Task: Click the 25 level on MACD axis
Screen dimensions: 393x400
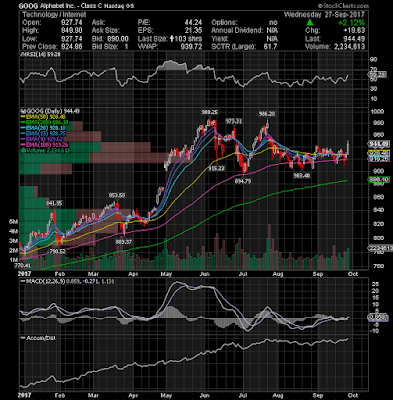Action: click(375, 284)
